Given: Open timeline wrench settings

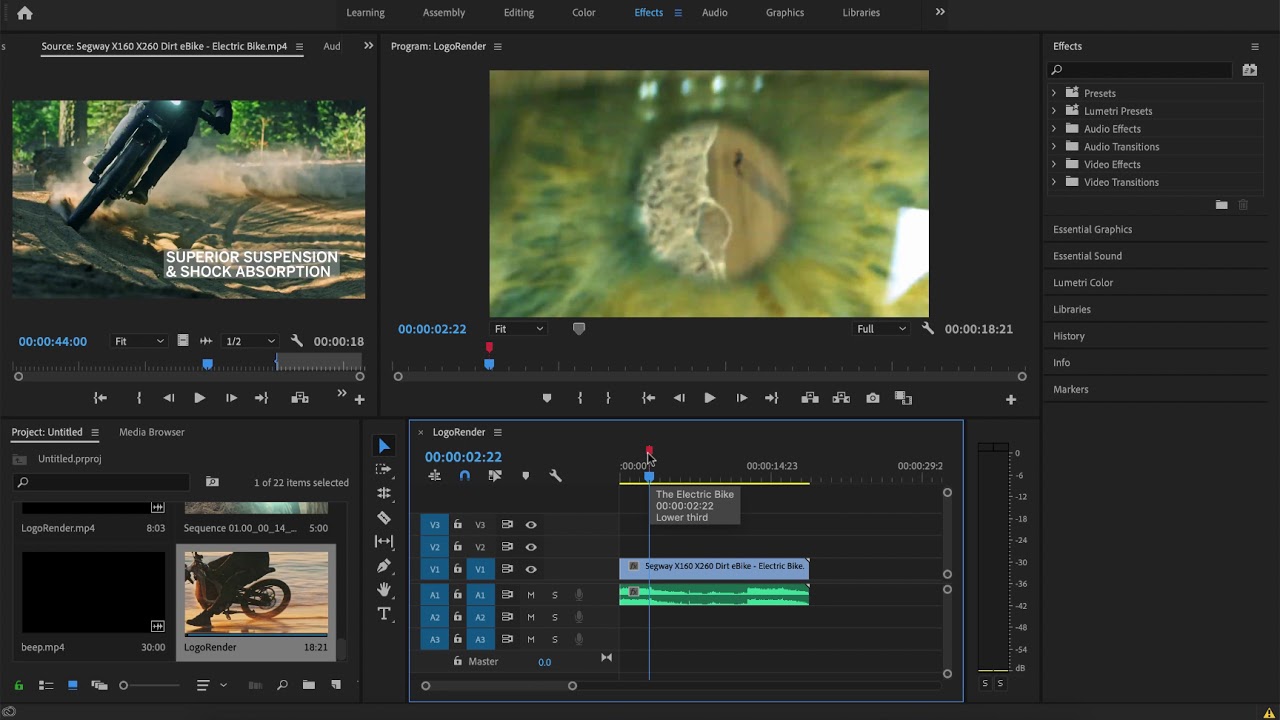Looking at the screenshot, I should coord(555,476).
